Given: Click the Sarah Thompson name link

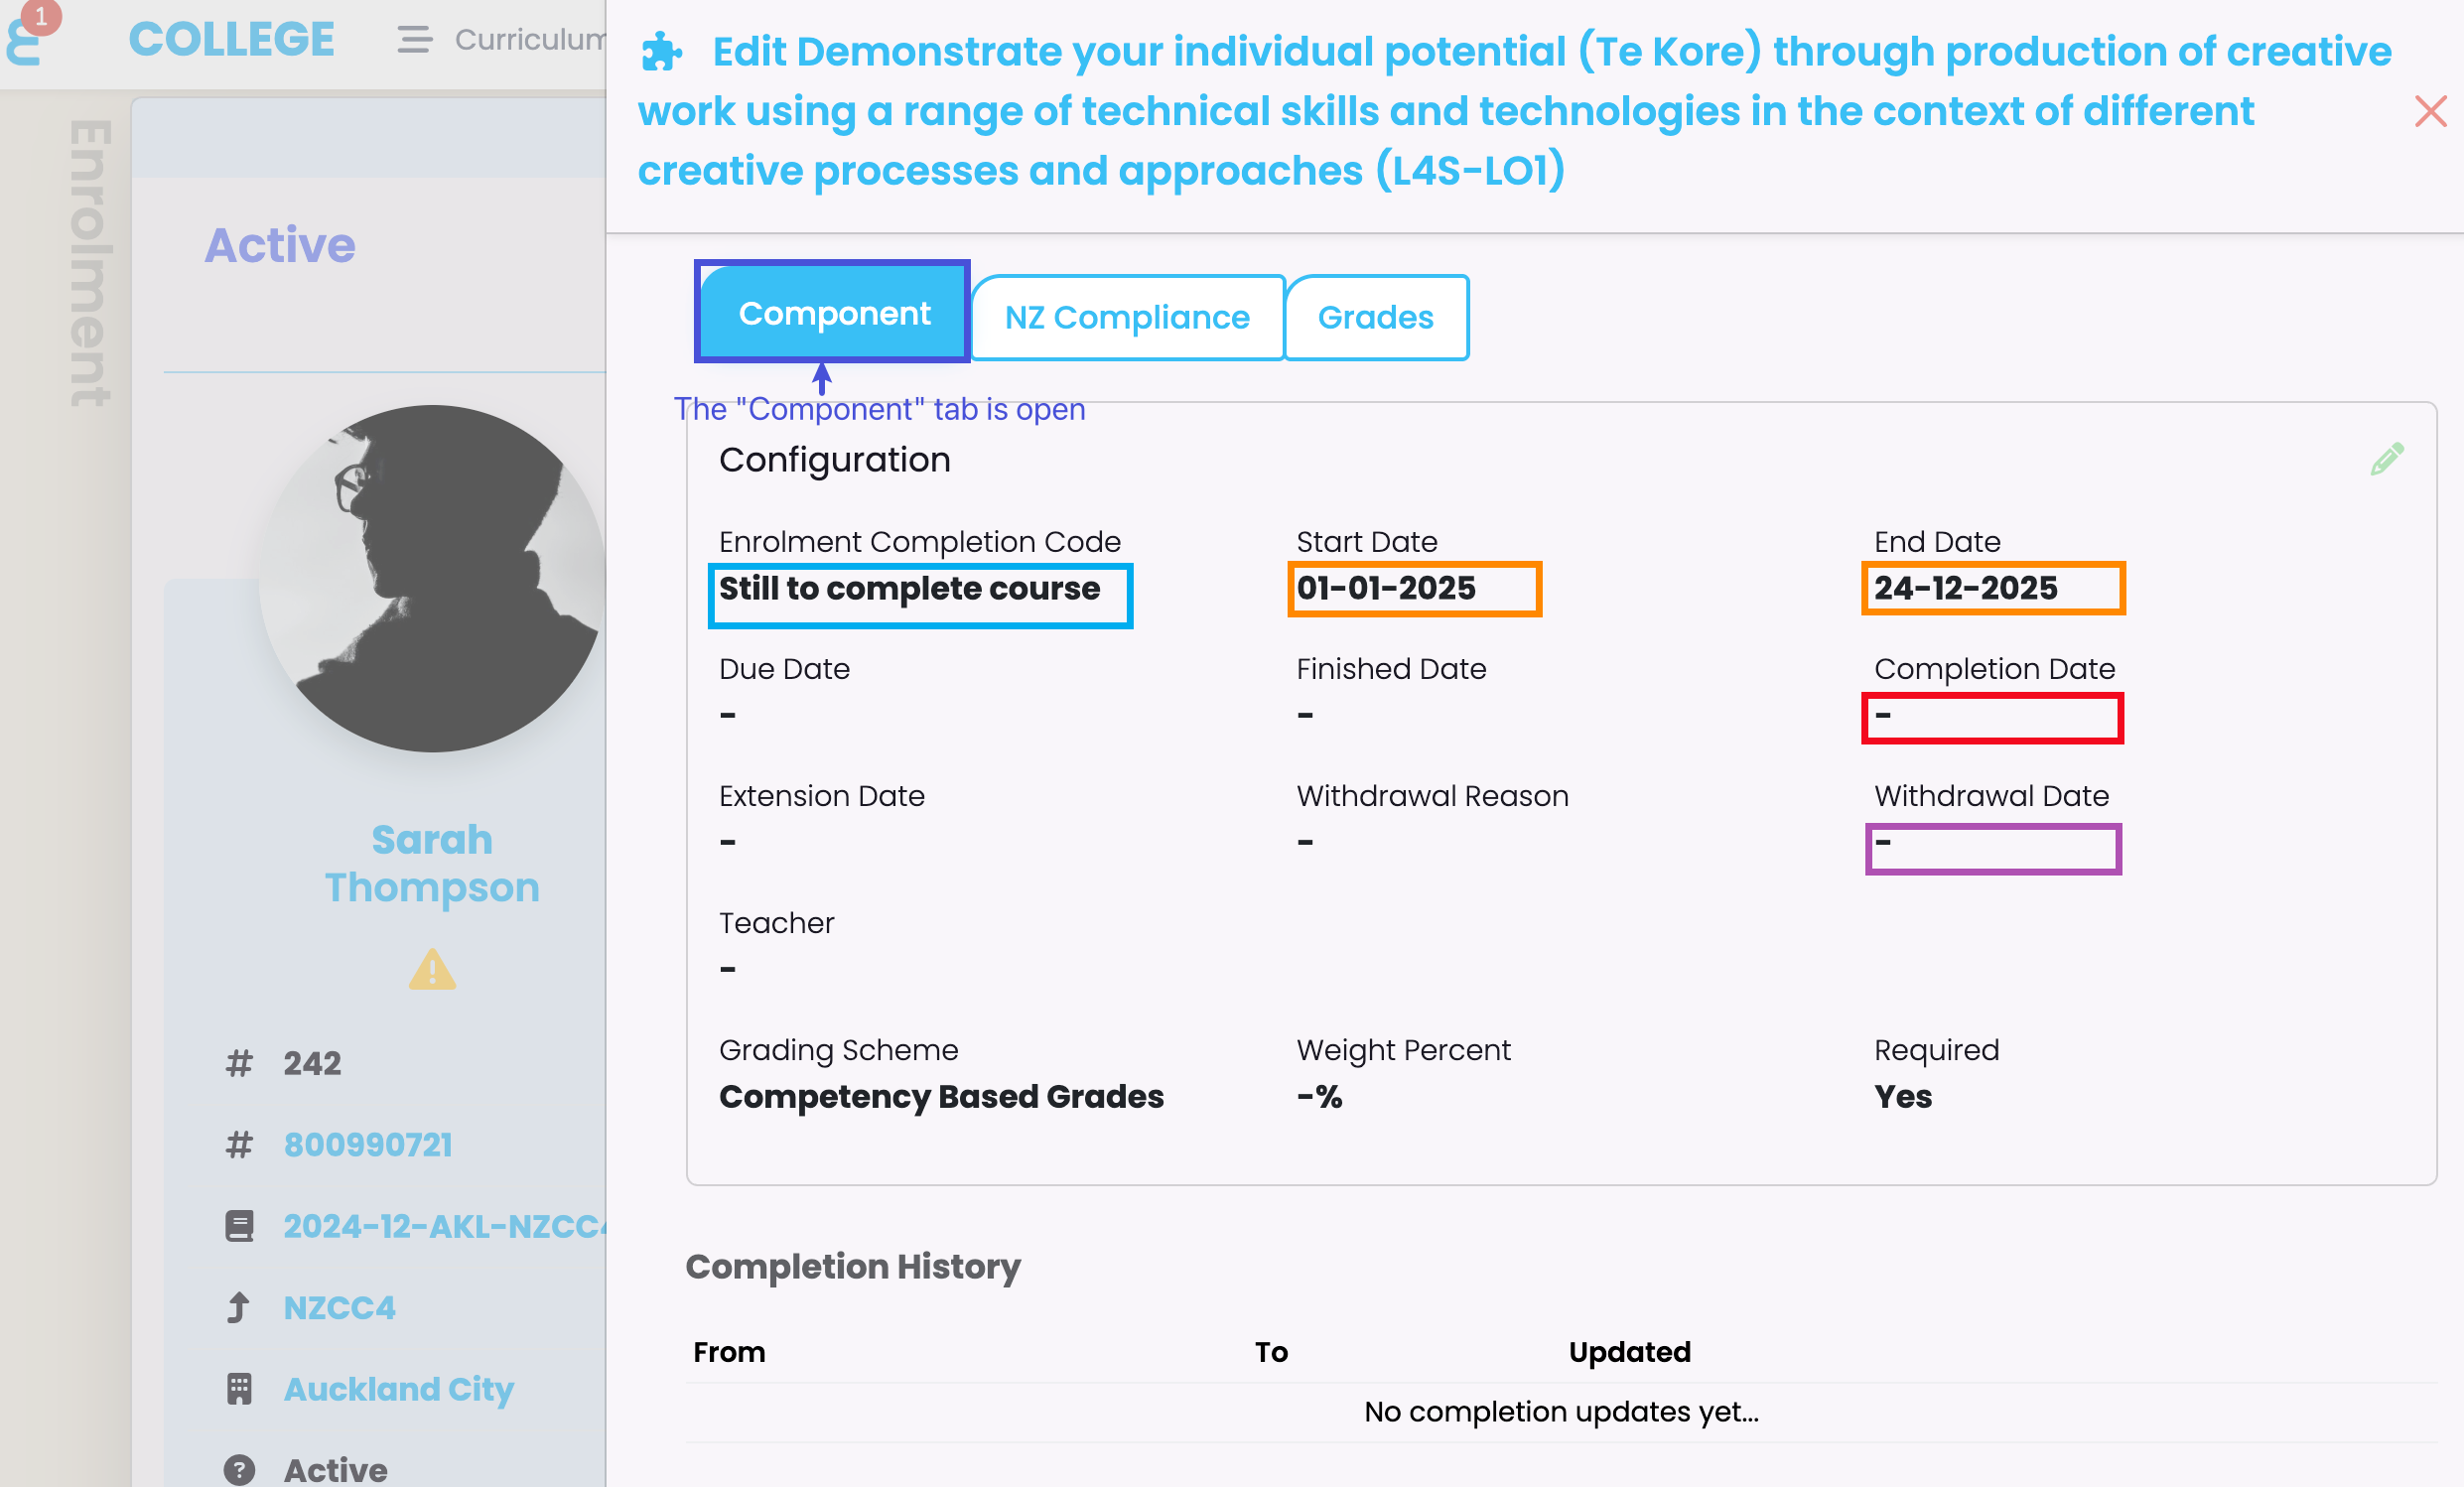Looking at the screenshot, I should point(432,863).
